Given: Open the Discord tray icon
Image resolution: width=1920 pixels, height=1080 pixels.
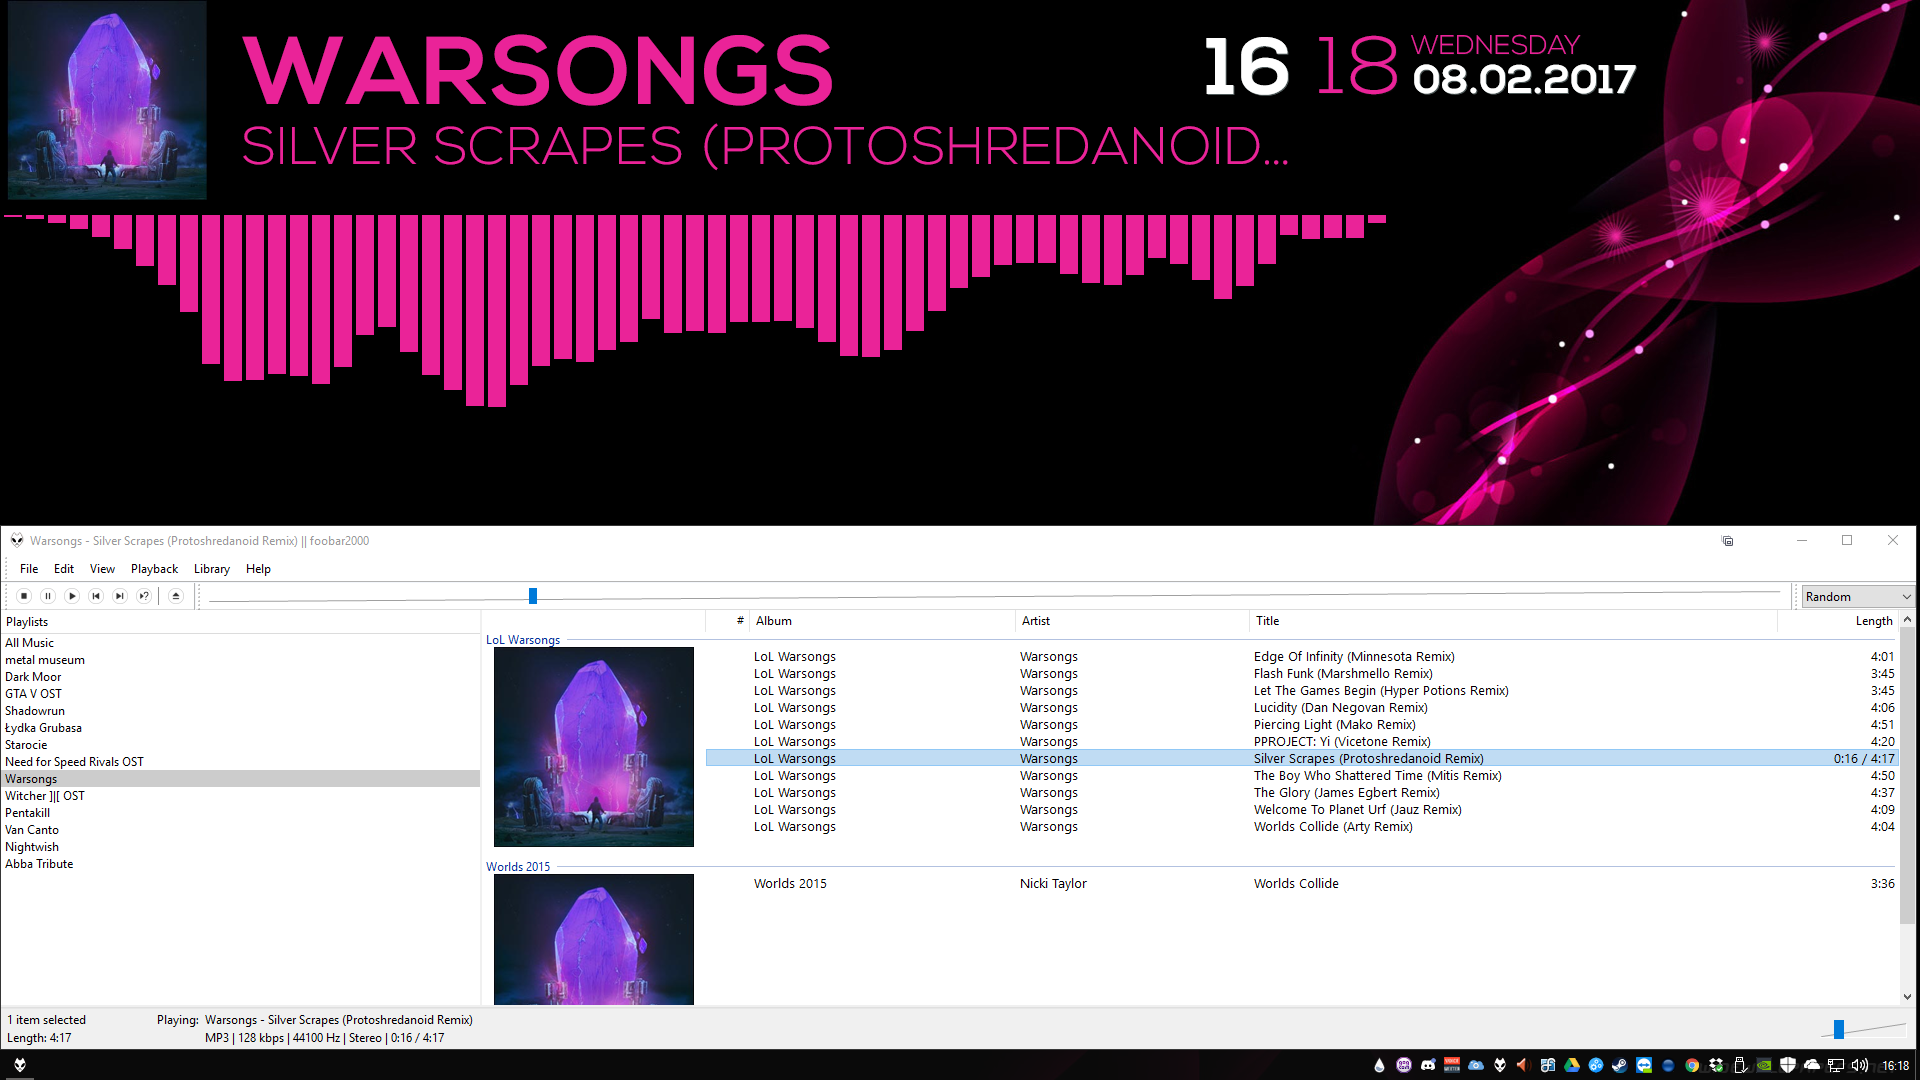Looking at the screenshot, I should pos(1428,1065).
